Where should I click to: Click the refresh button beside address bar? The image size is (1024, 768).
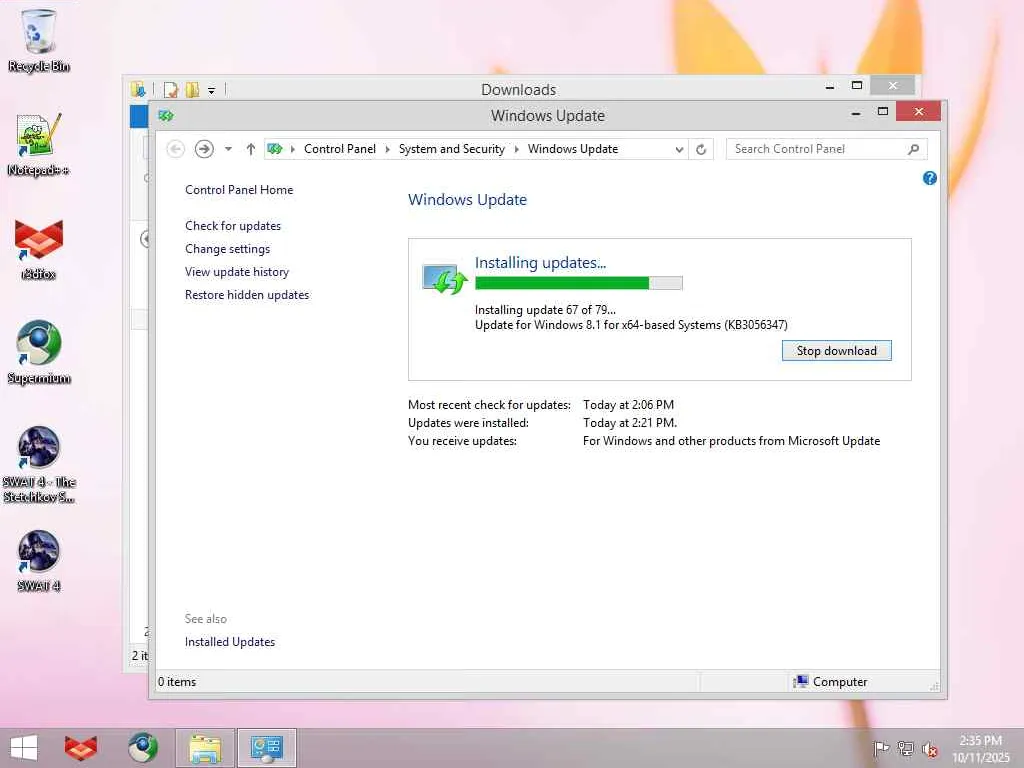(x=701, y=150)
